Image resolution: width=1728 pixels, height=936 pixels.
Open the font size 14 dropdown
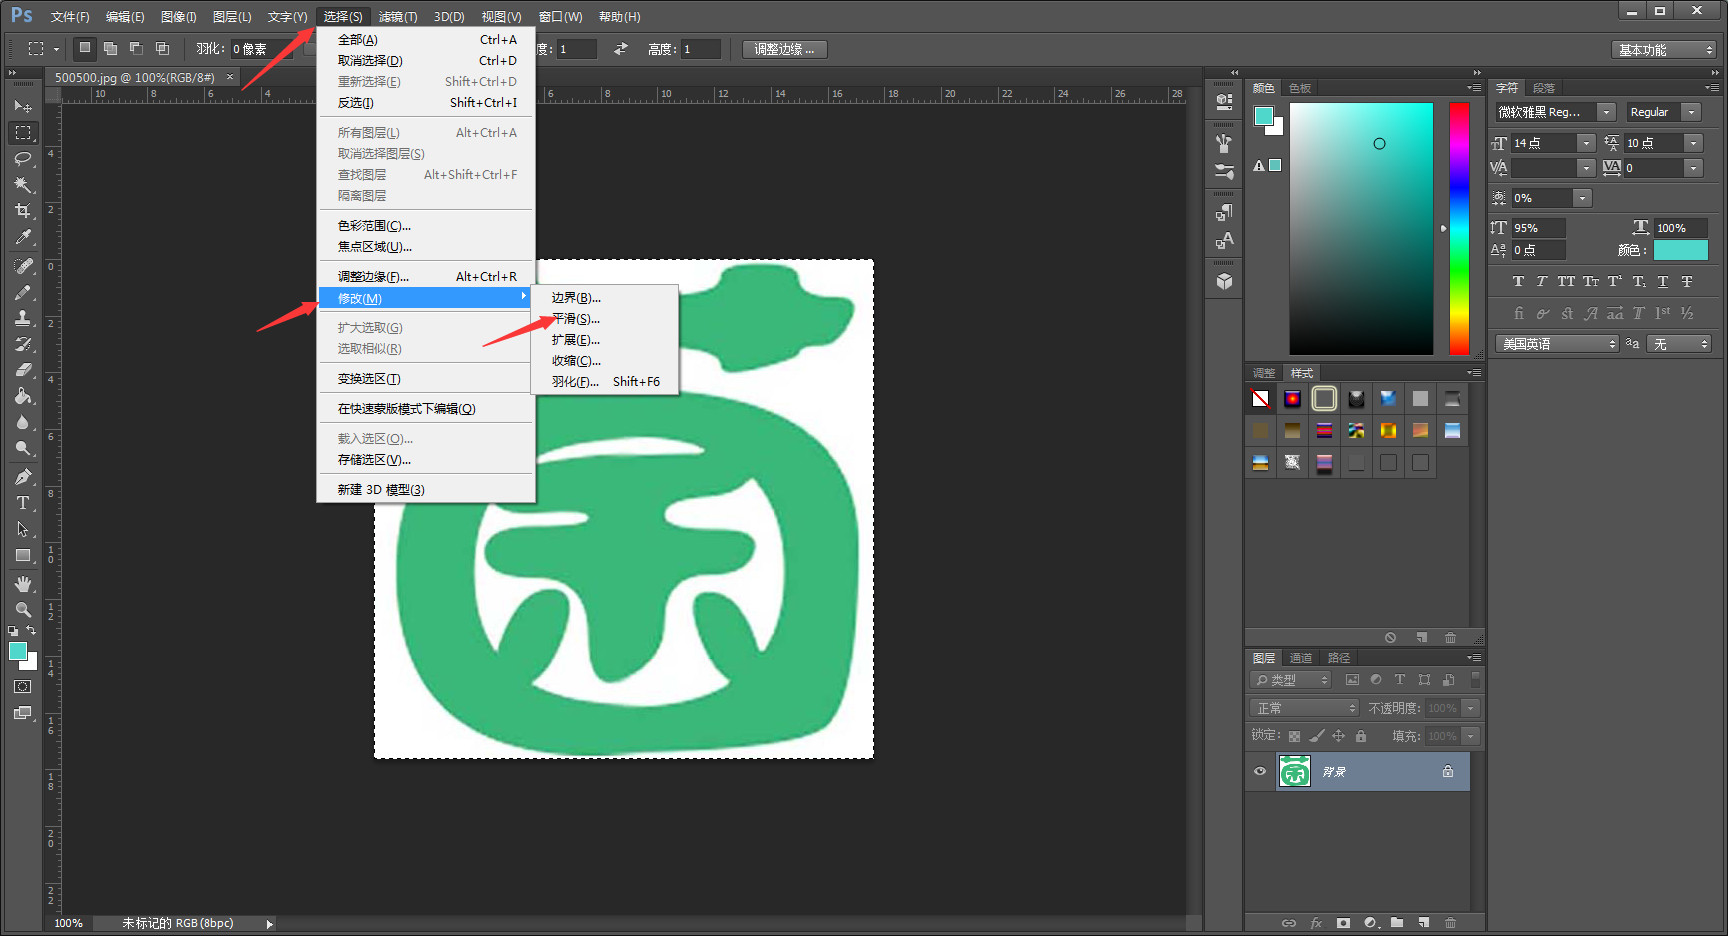coord(1586,143)
